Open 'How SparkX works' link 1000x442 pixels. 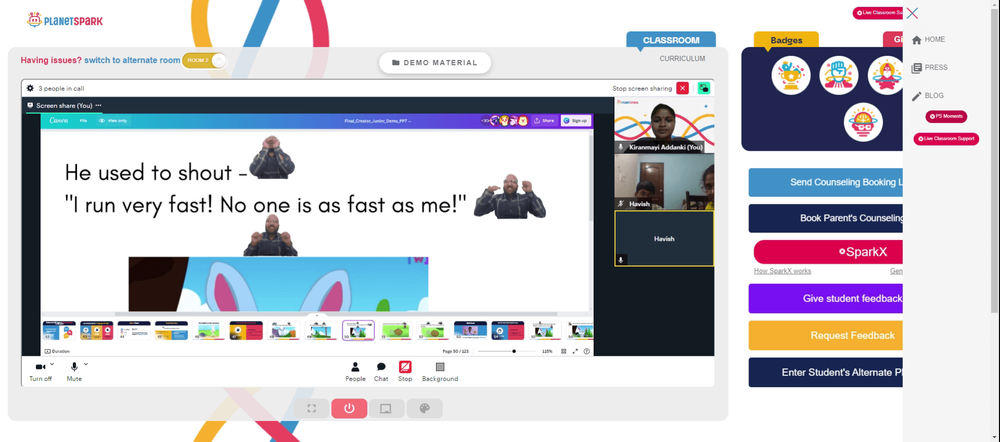tap(783, 271)
